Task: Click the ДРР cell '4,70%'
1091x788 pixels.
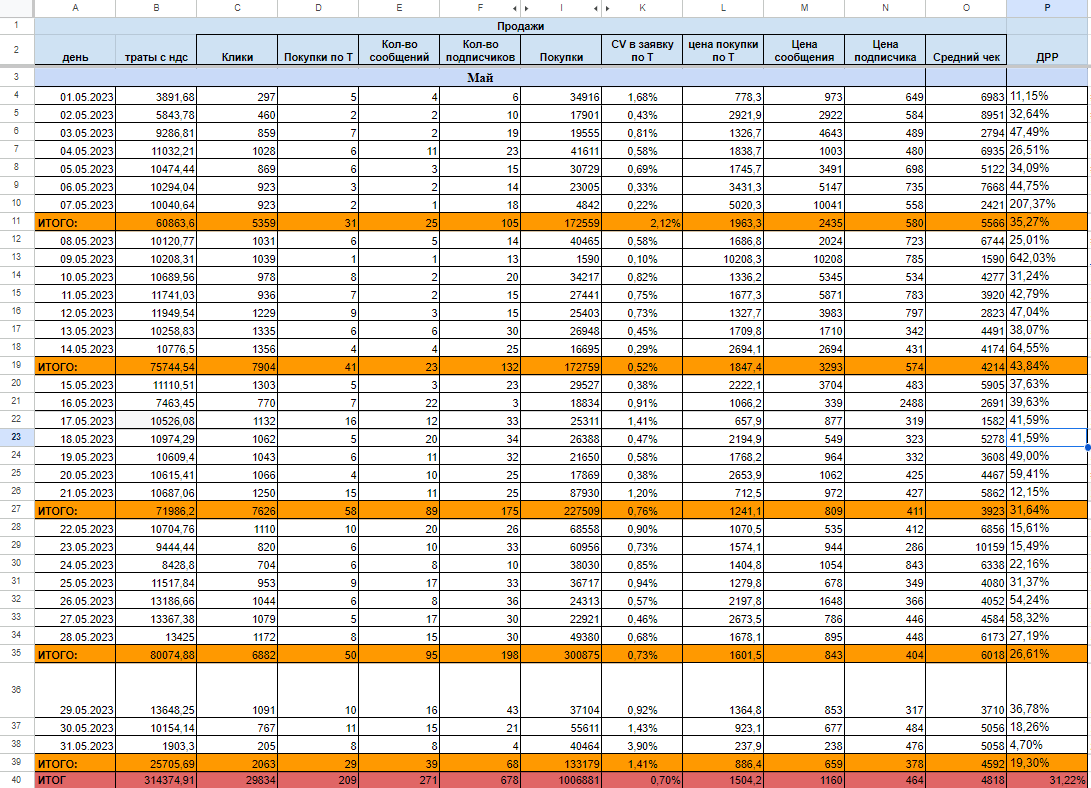Action: coord(1047,745)
